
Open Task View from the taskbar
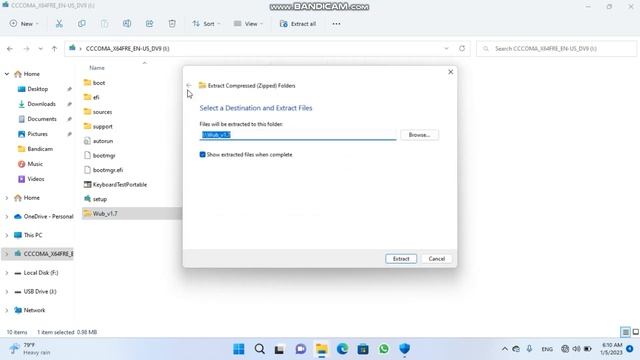(x=280, y=349)
